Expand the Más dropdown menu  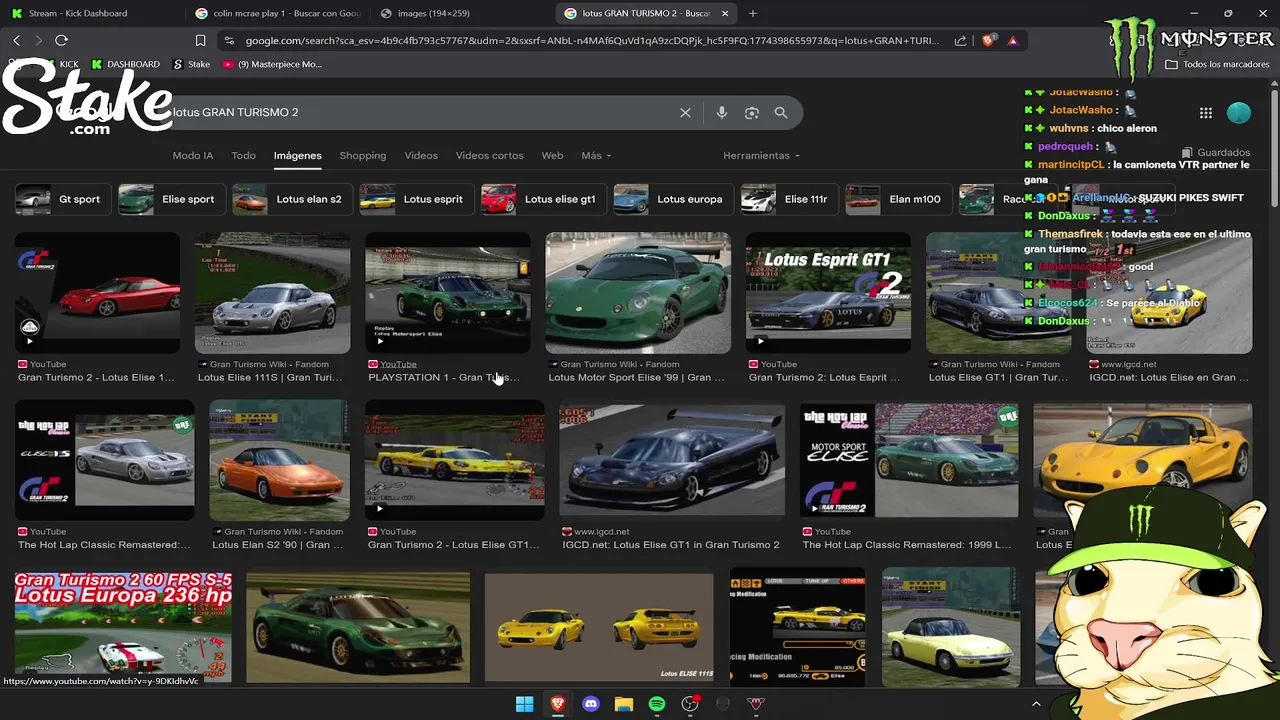[596, 155]
